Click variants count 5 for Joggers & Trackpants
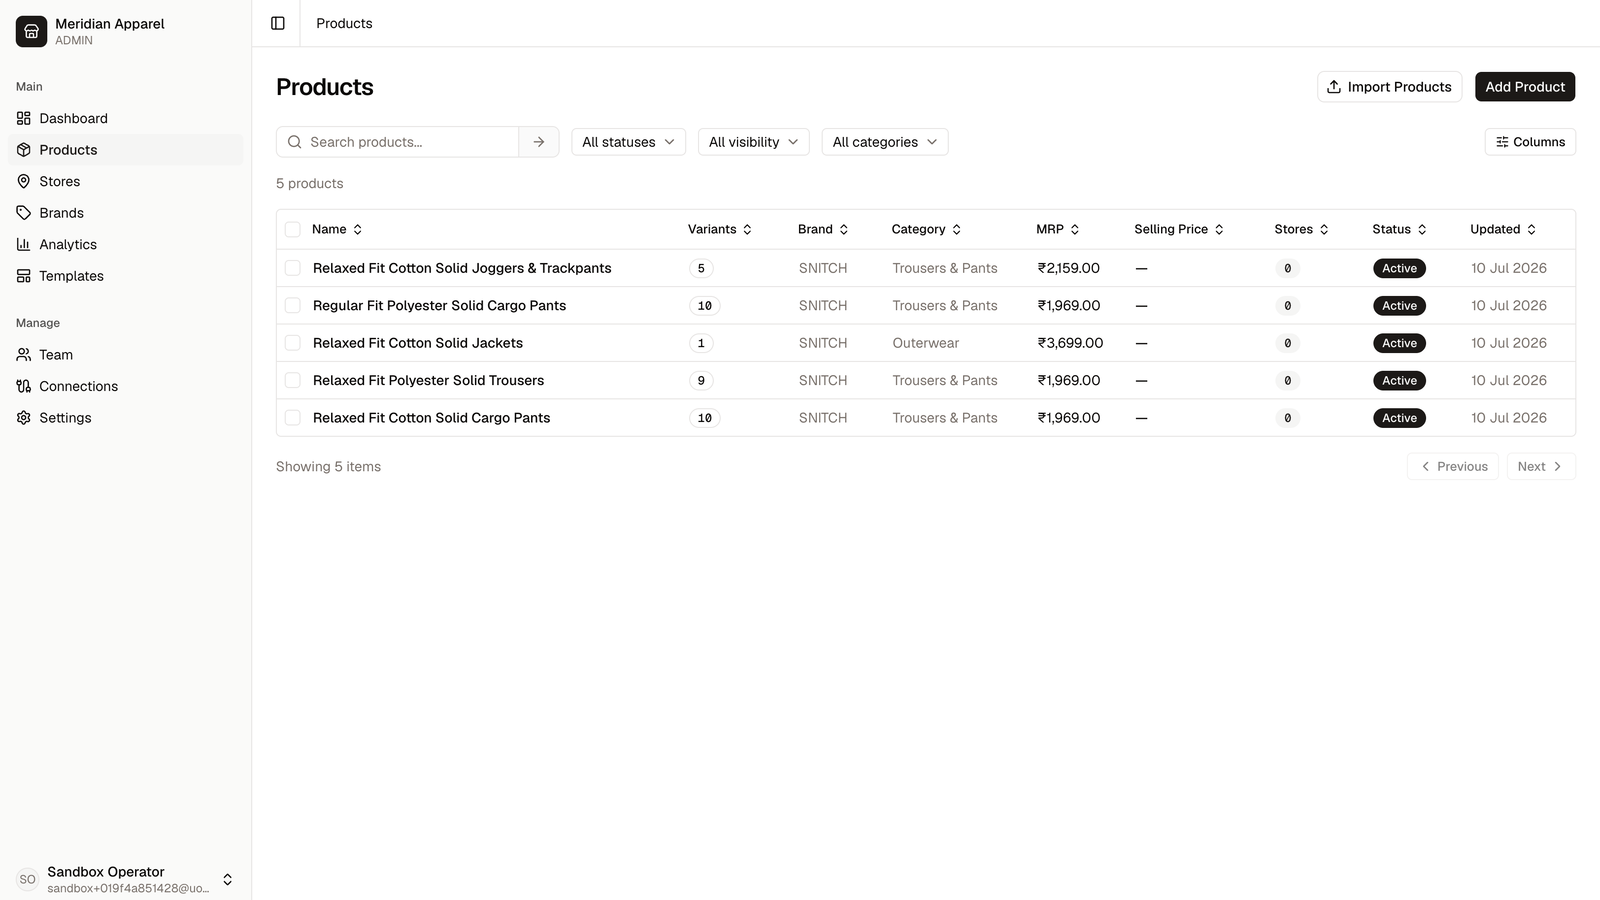The image size is (1600, 900). 701,268
